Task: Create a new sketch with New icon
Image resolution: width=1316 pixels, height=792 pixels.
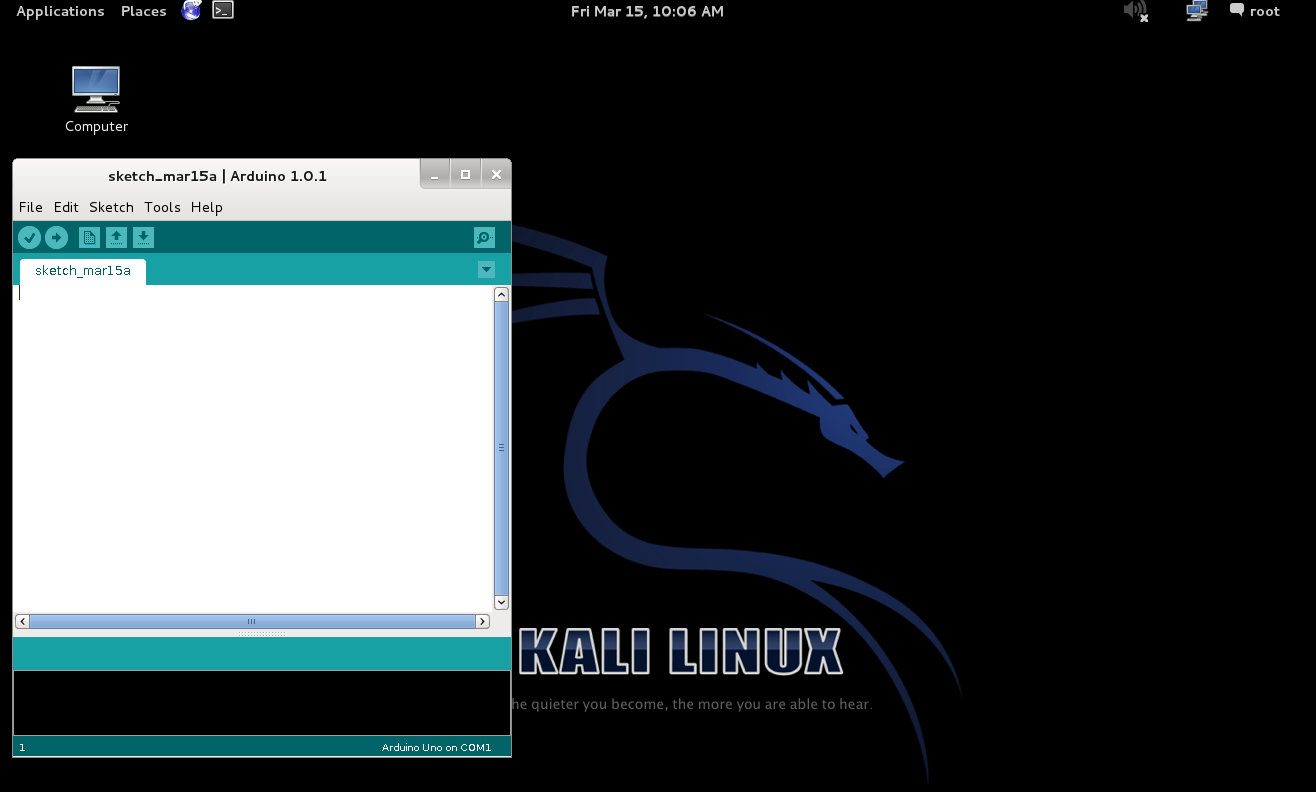Action: (x=89, y=238)
